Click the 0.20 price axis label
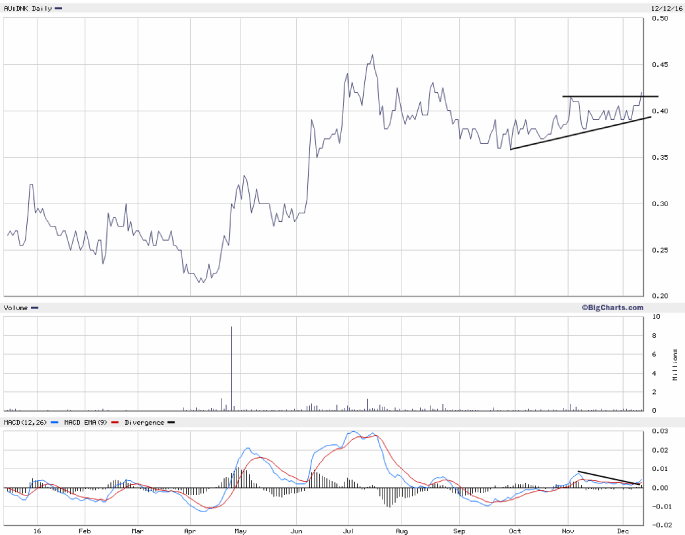The height and width of the screenshot is (535, 685). pos(661,297)
